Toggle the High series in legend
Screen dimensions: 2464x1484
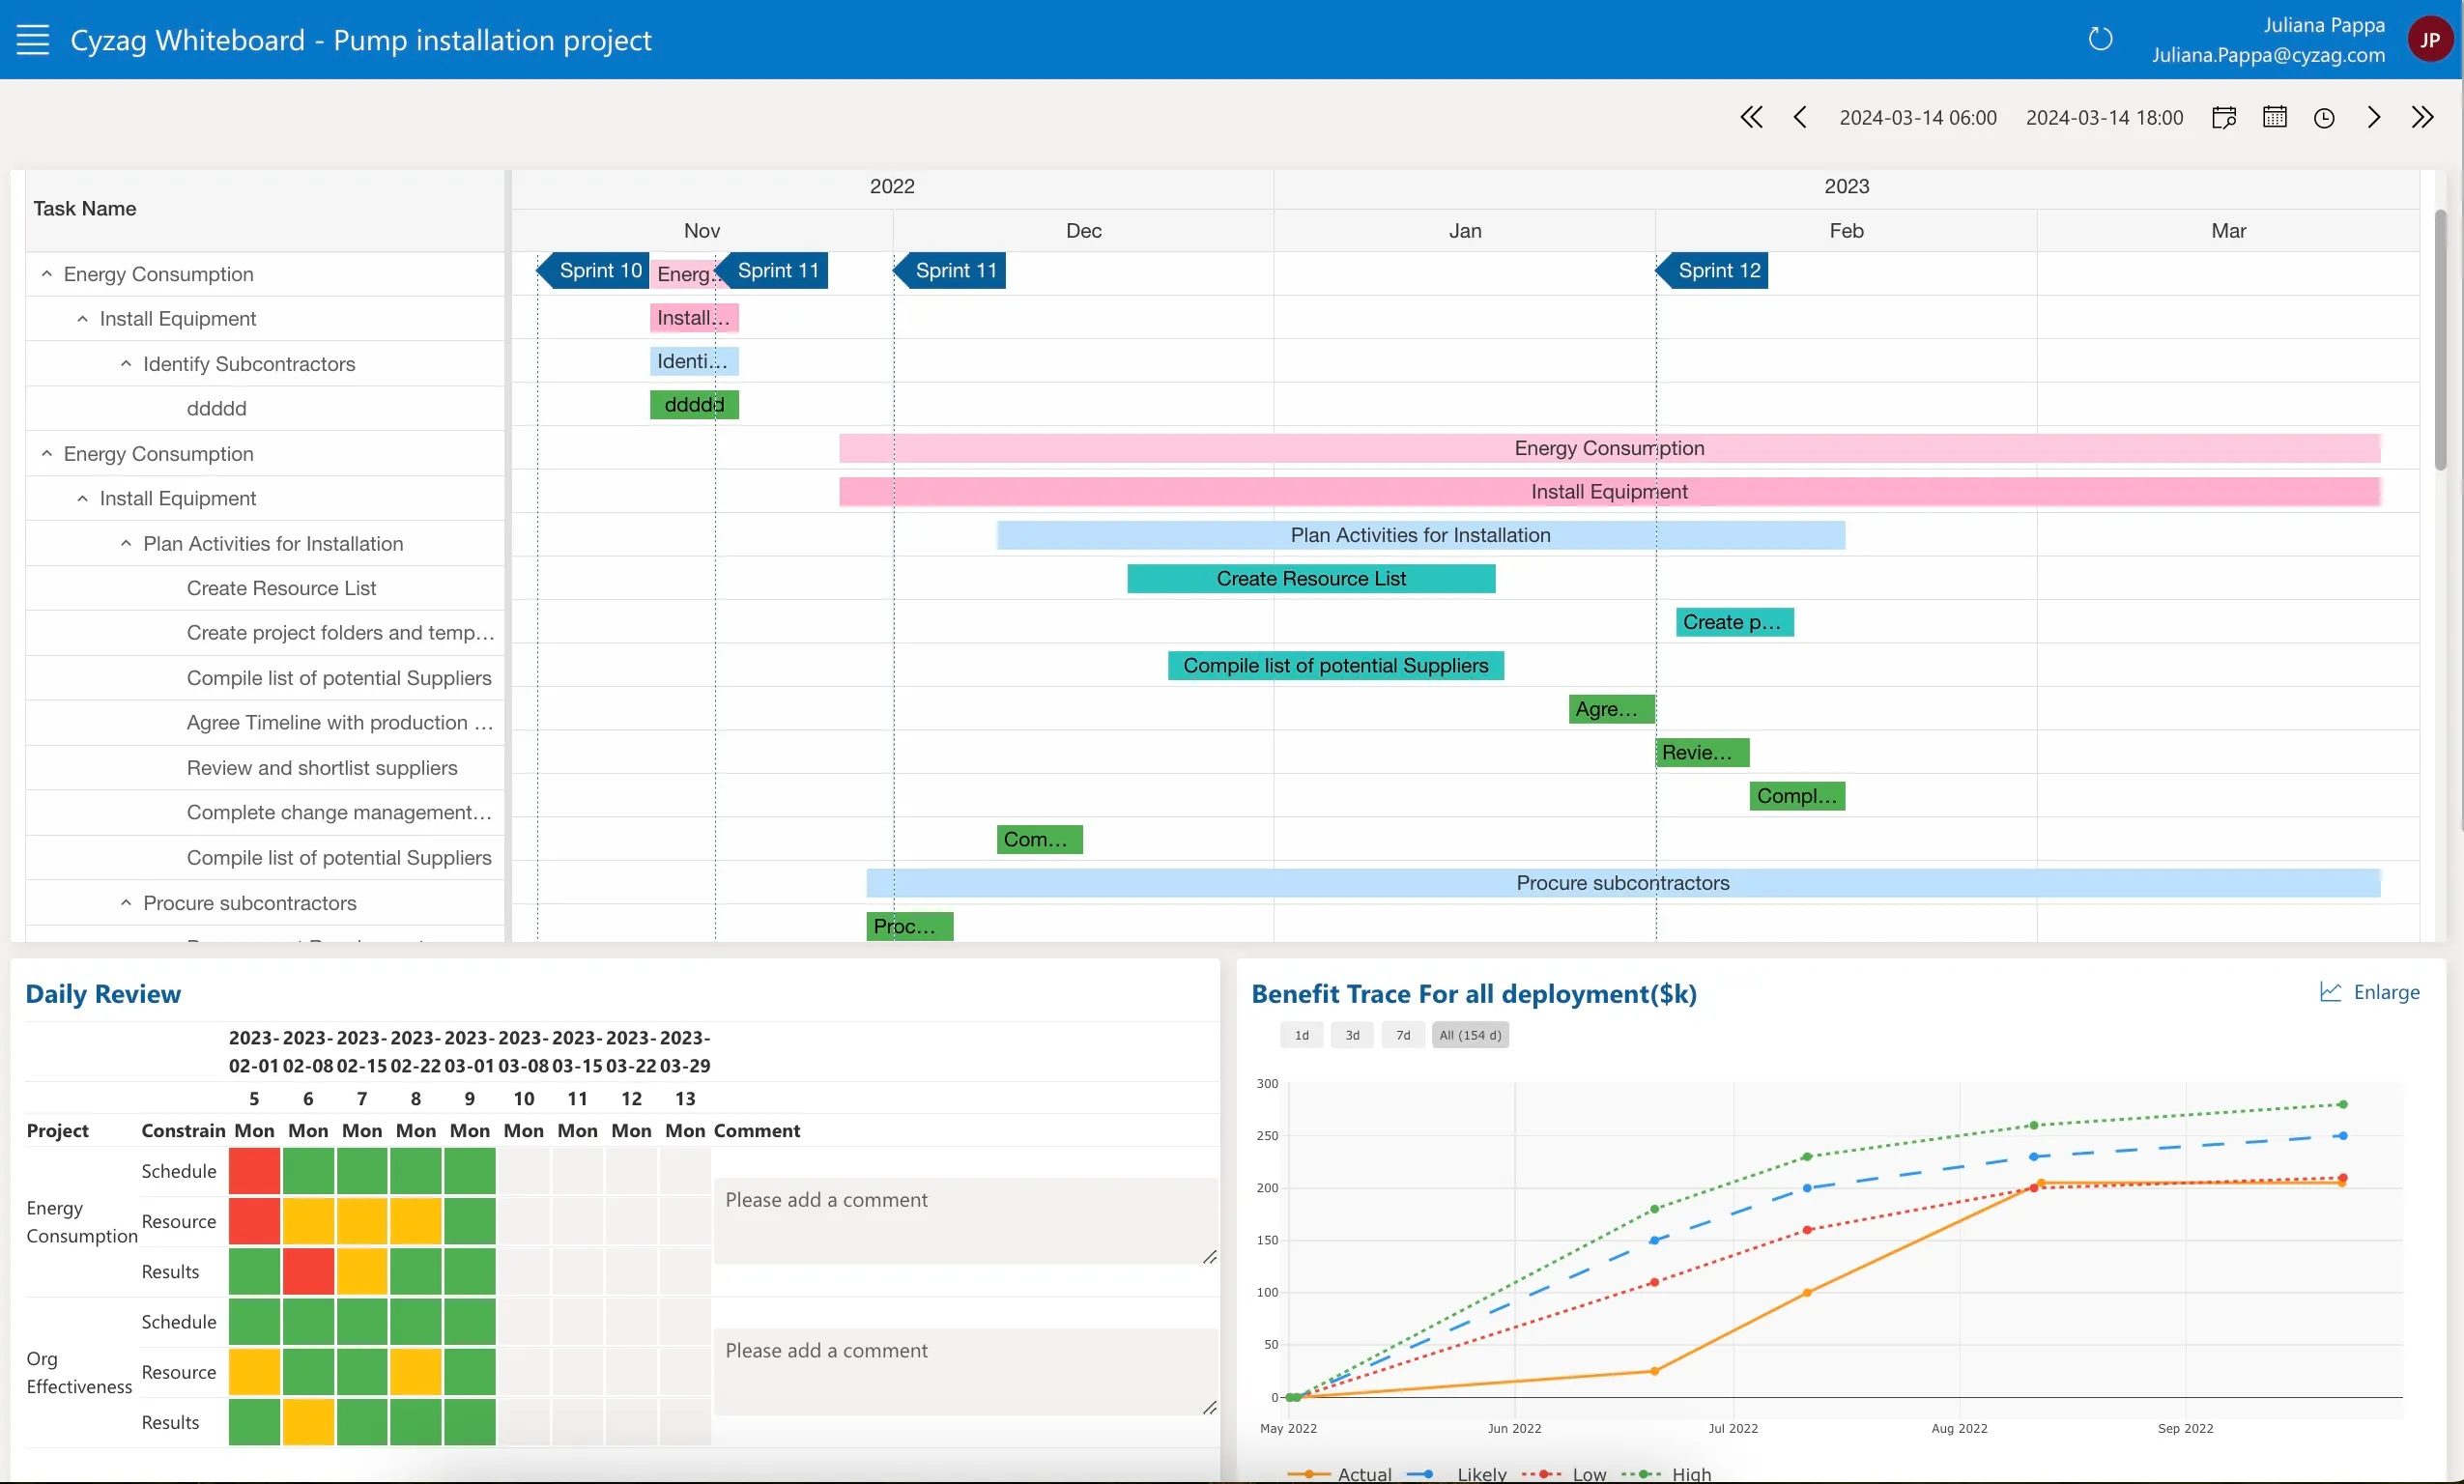pyautogui.click(x=1666, y=1474)
